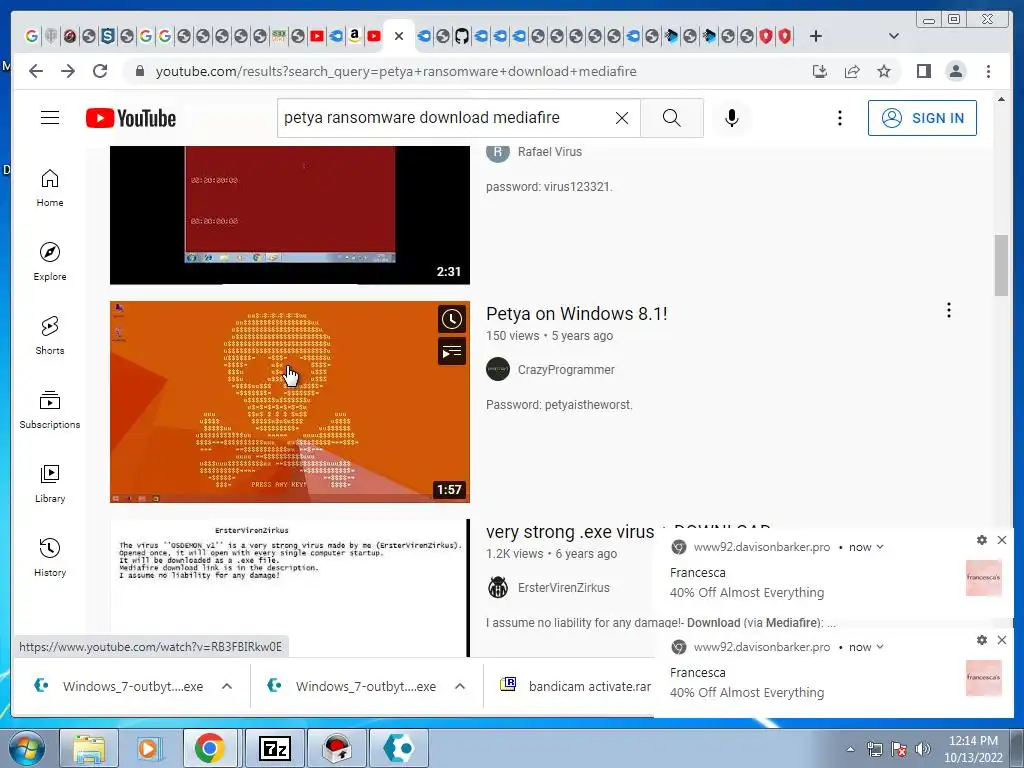The image size is (1024, 768).
Task: Expand second Windows_7-outbyt exe download options
Action: click(460, 686)
